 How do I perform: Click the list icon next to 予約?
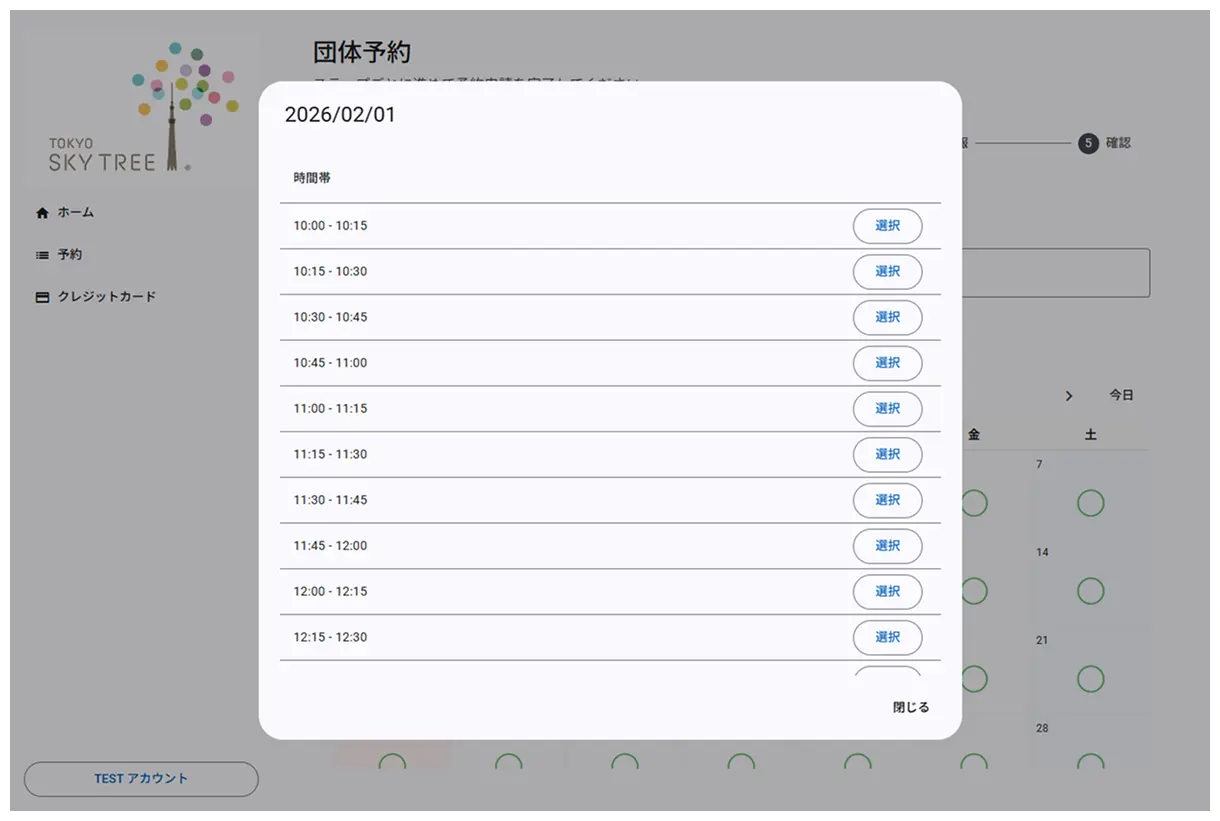coord(41,254)
